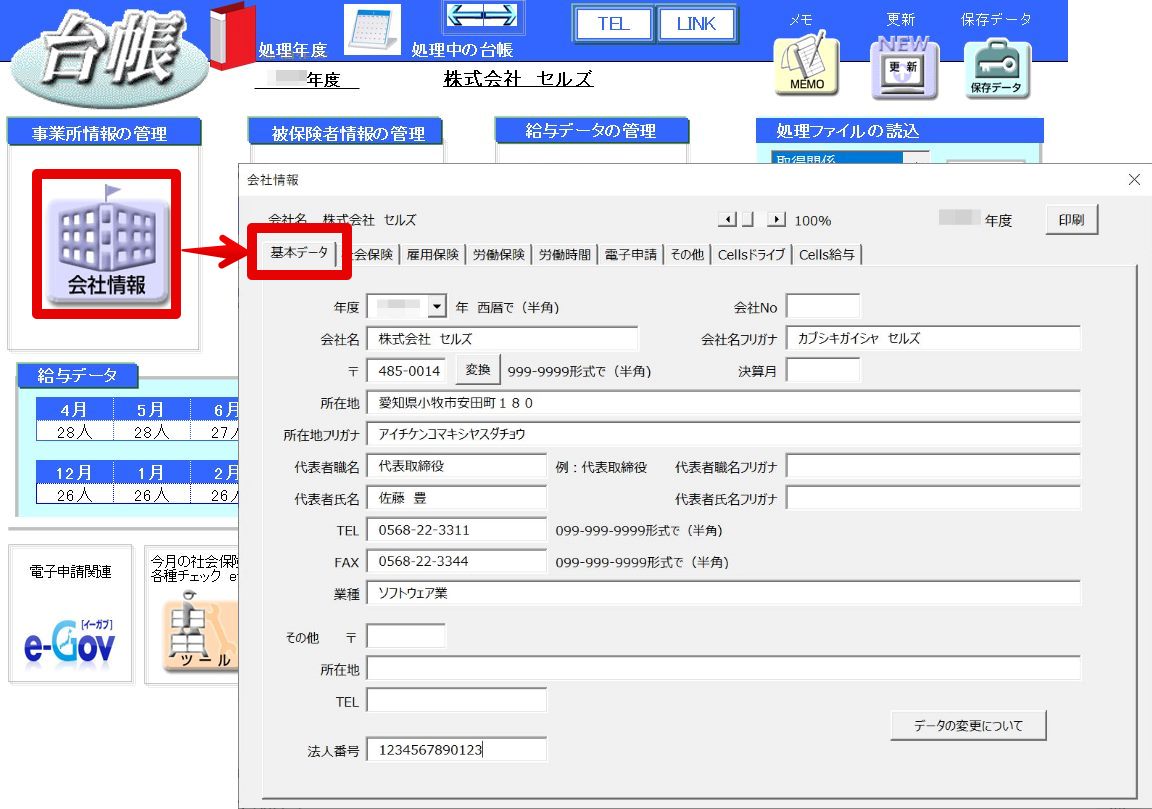The image size is (1152, 809).
Task: Switch to the Cells給与 tab
Action: pyautogui.click(x=827, y=254)
